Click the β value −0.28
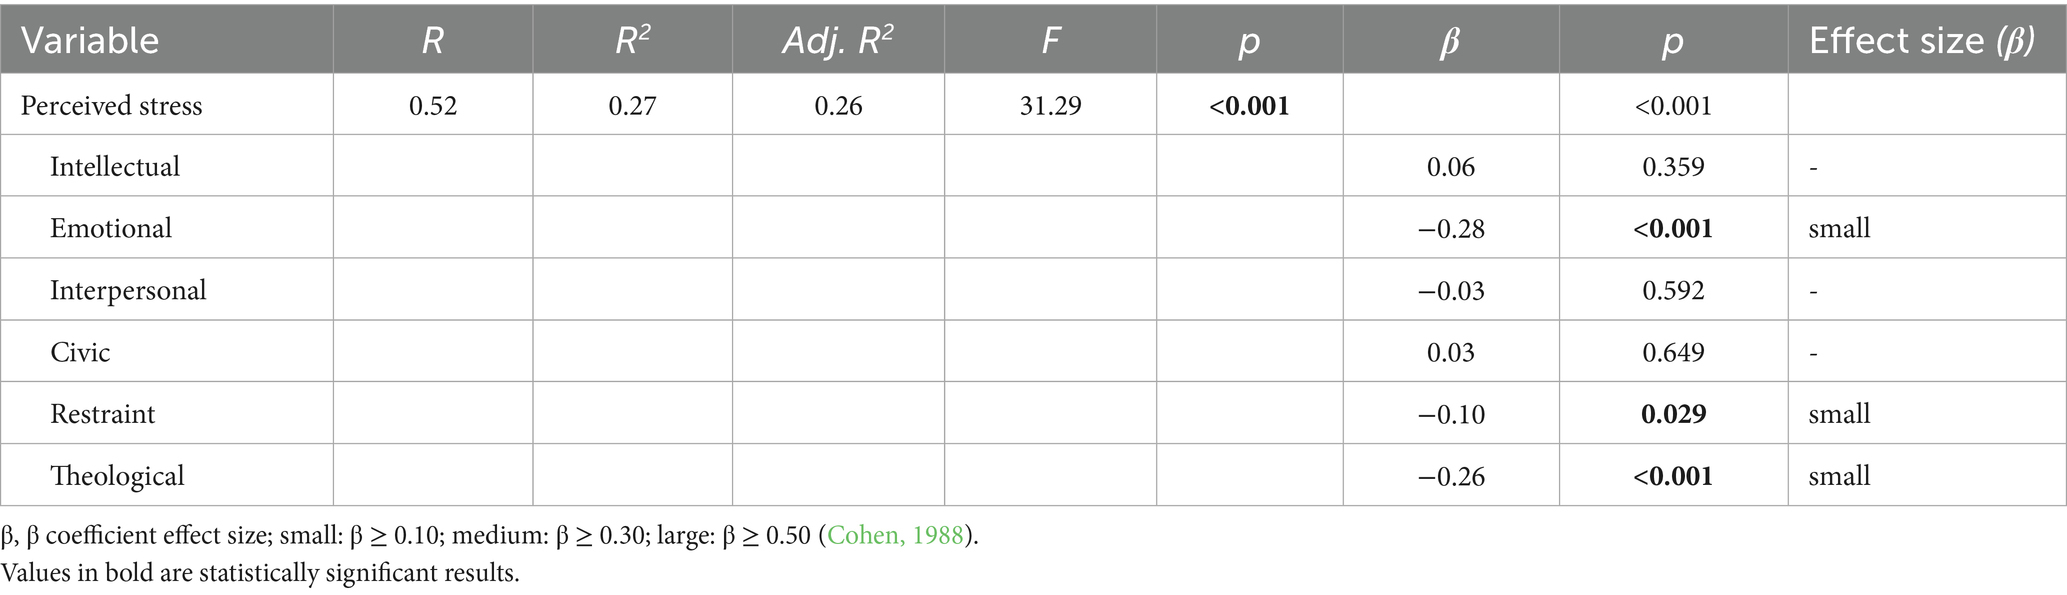Viewport: 2067px width, 595px height. pyautogui.click(x=1451, y=228)
